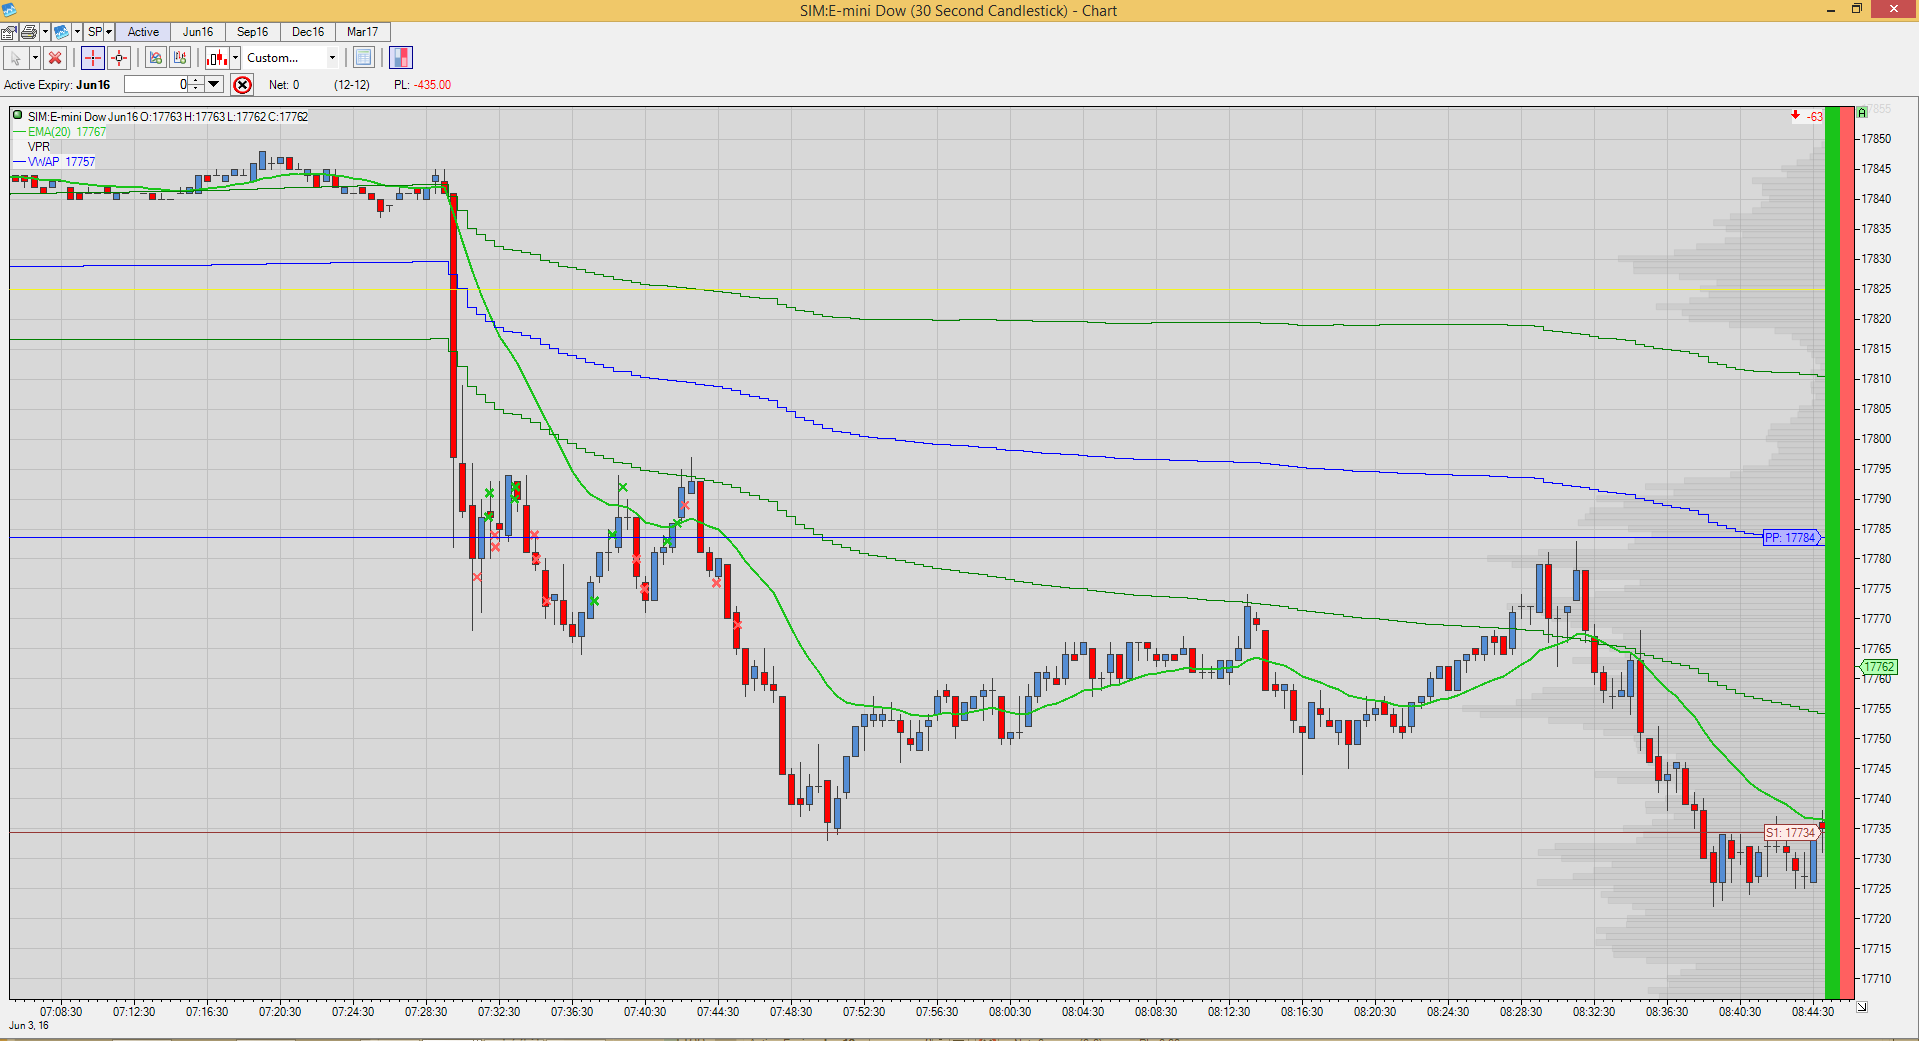Click the S1: 17734 support level label

pyautogui.click(x=1791, y=833)
